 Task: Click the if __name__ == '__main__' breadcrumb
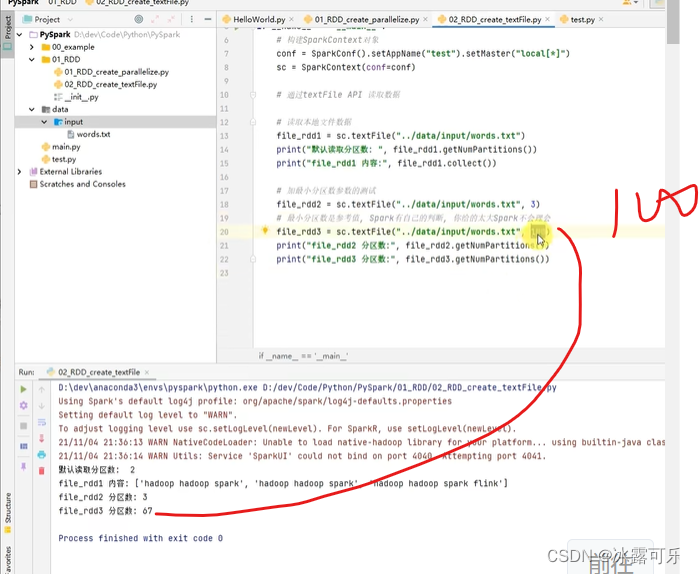303,356
